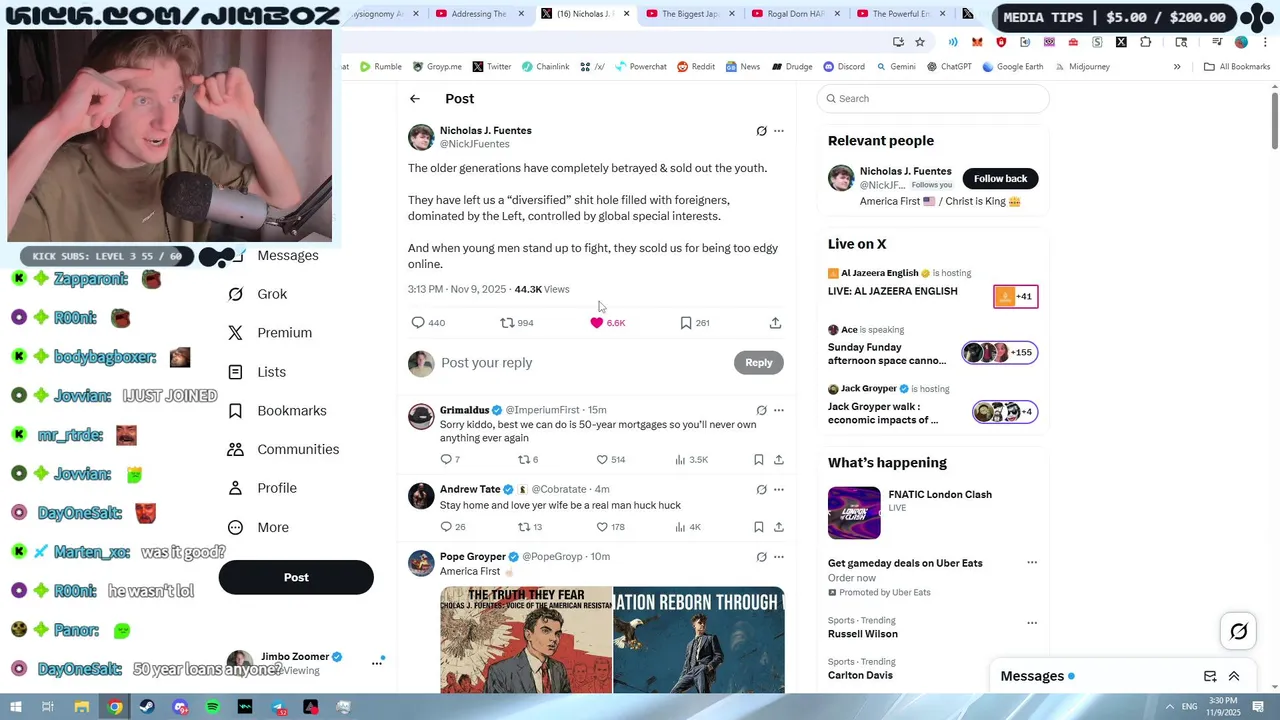Open the repost icon showing 994
The image size is (1280, 720).
[507, 323]
